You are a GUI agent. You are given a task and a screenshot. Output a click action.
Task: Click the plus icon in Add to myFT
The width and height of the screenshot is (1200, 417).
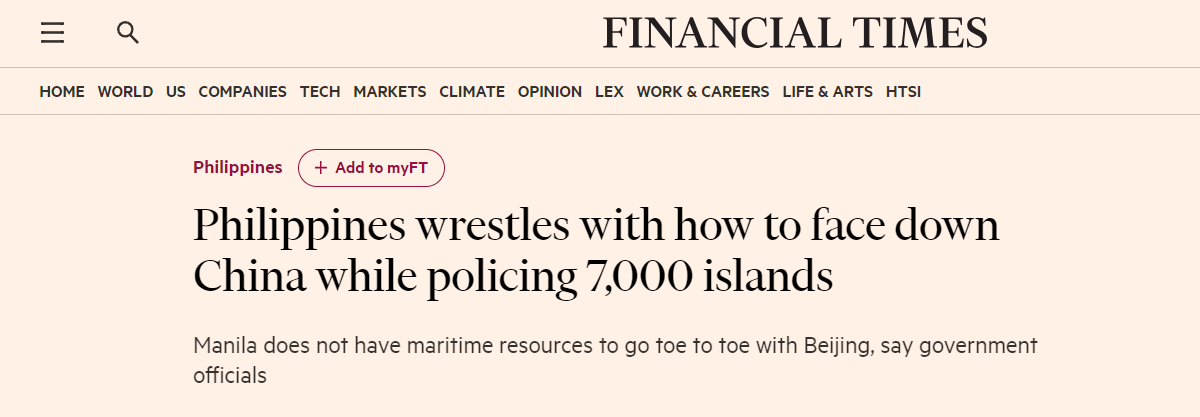point(321,168)
